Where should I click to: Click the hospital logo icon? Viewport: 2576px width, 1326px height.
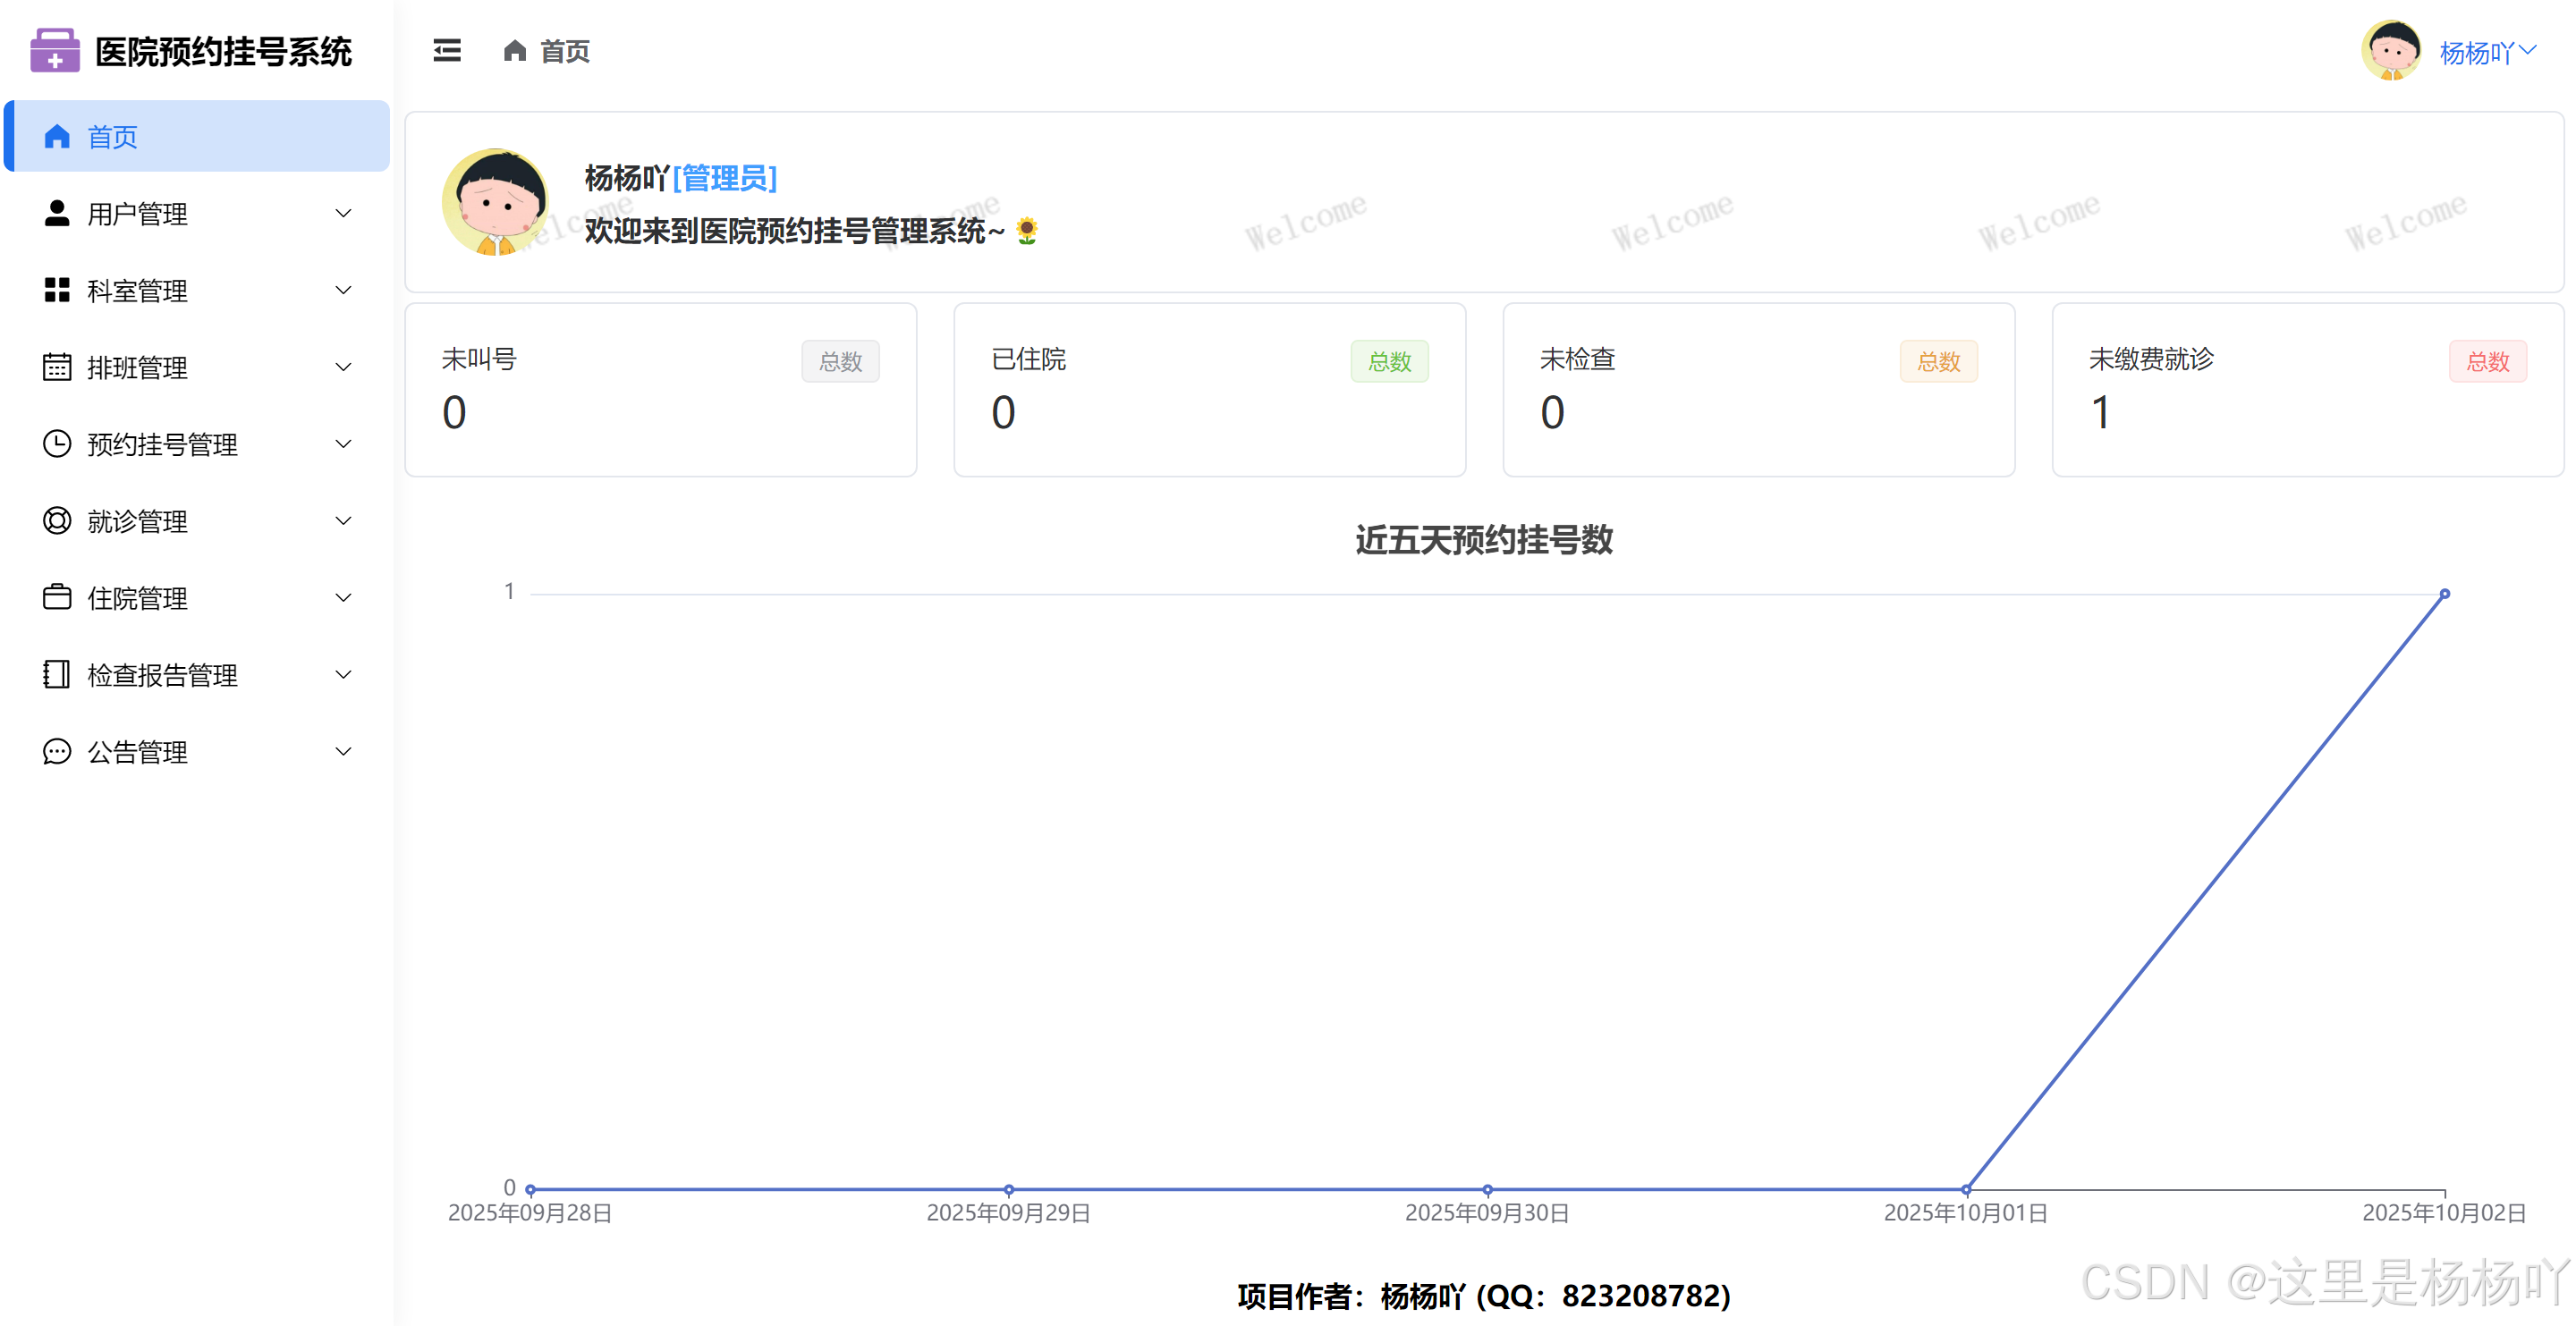click(55, 50)
